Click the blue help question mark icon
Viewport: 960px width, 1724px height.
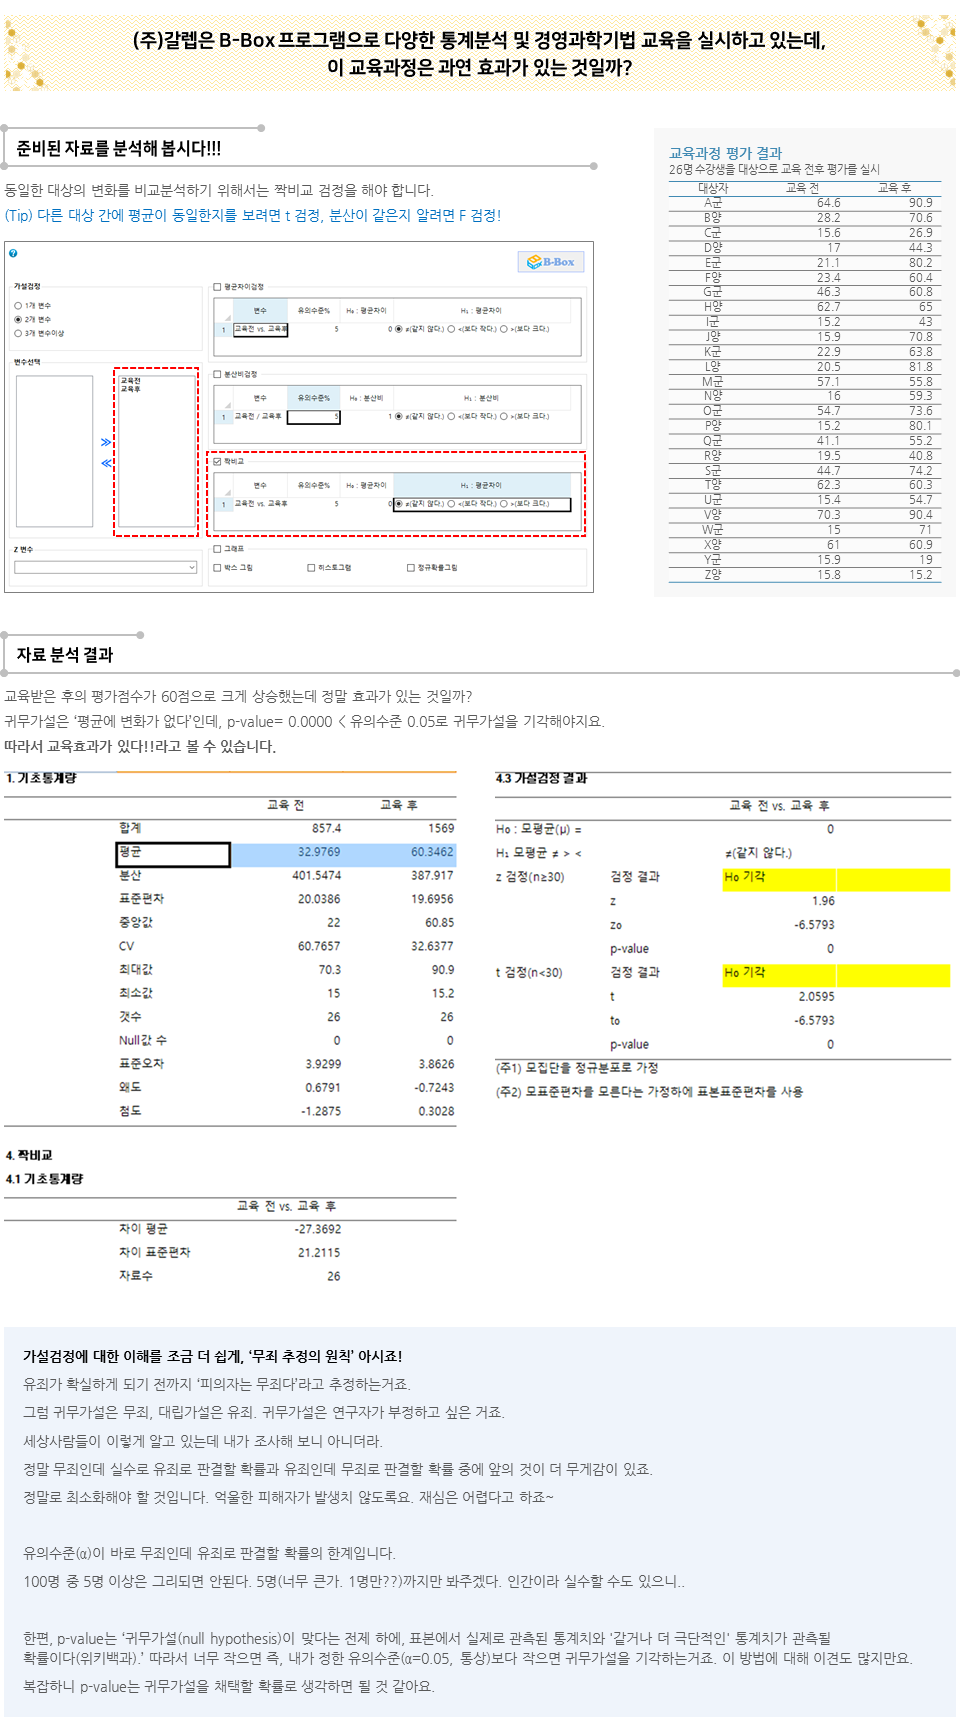(13, 253)
